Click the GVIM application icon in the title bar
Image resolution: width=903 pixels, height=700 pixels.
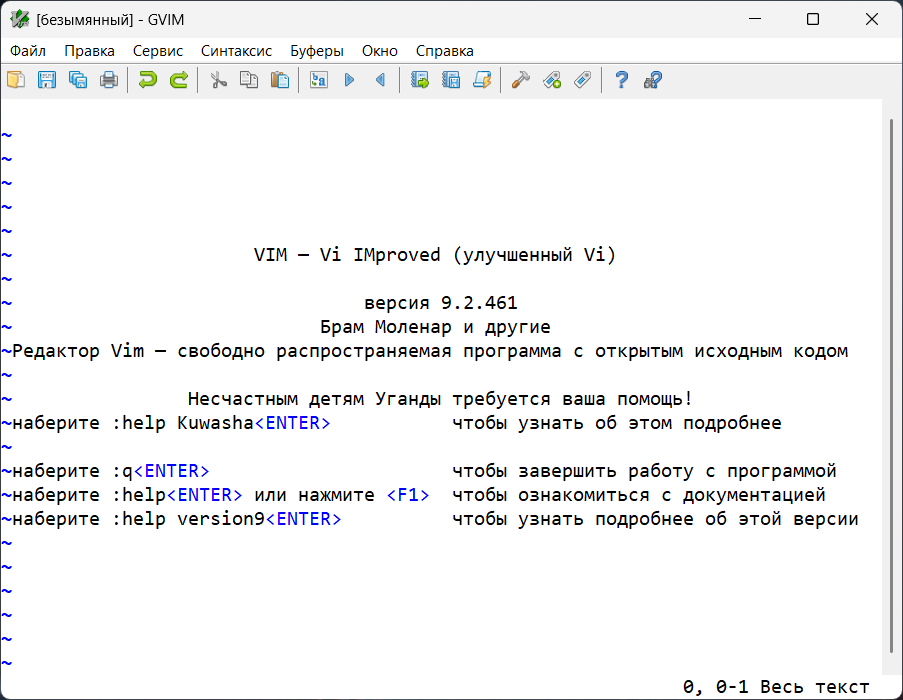point(20,20)
